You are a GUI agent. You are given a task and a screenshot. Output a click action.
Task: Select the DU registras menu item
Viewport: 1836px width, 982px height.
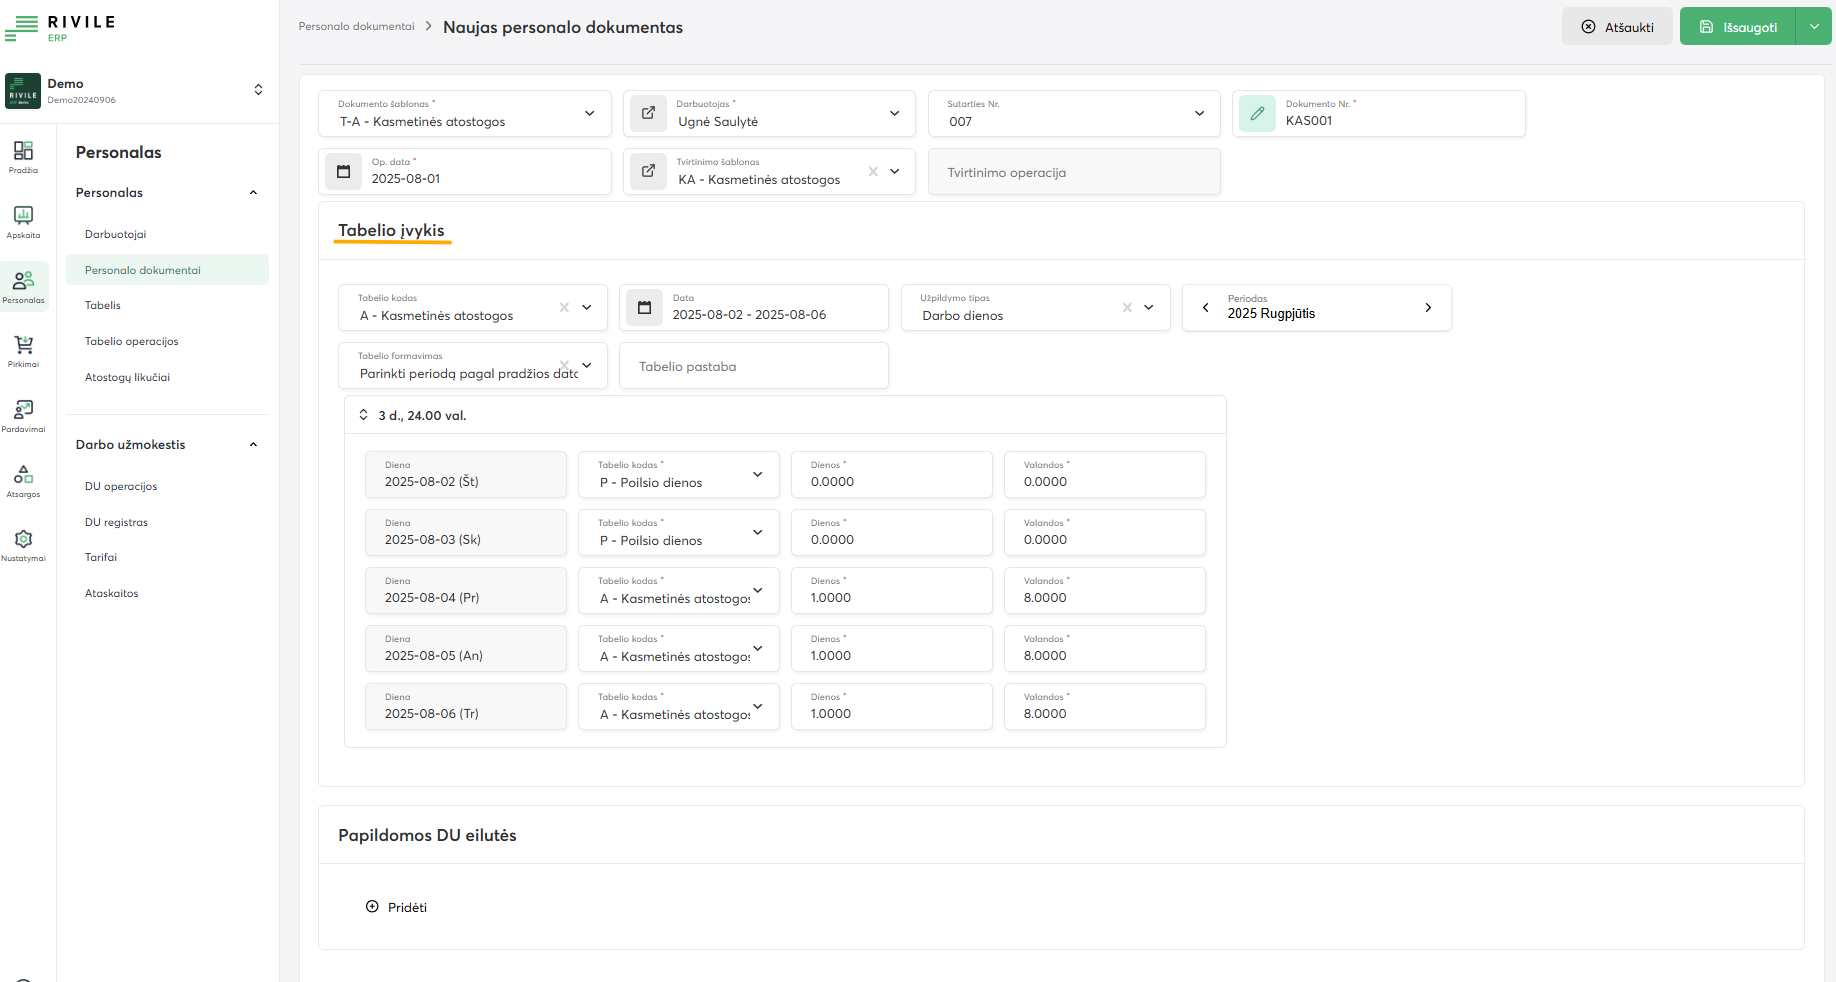(x=116, y=523)
